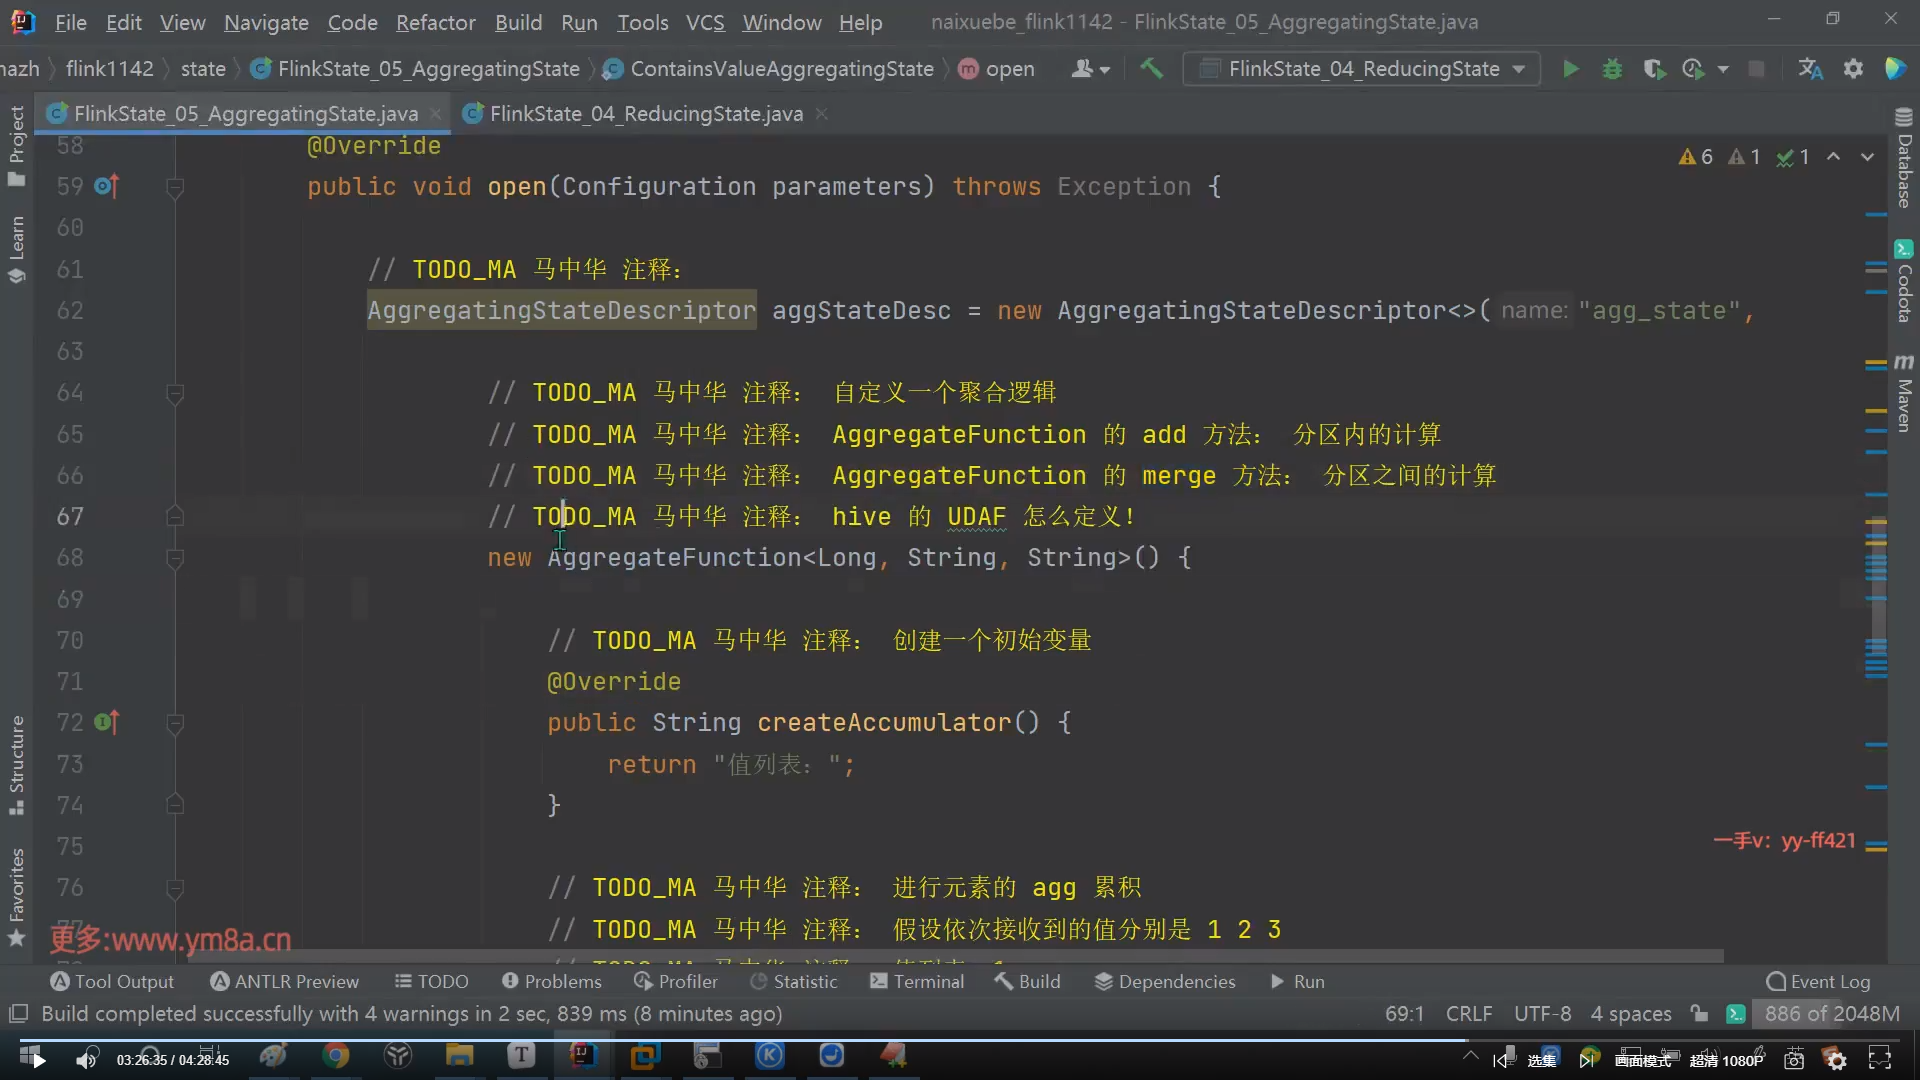
Task: Fold the createAccumulator method at line 72
Action: 174,723
